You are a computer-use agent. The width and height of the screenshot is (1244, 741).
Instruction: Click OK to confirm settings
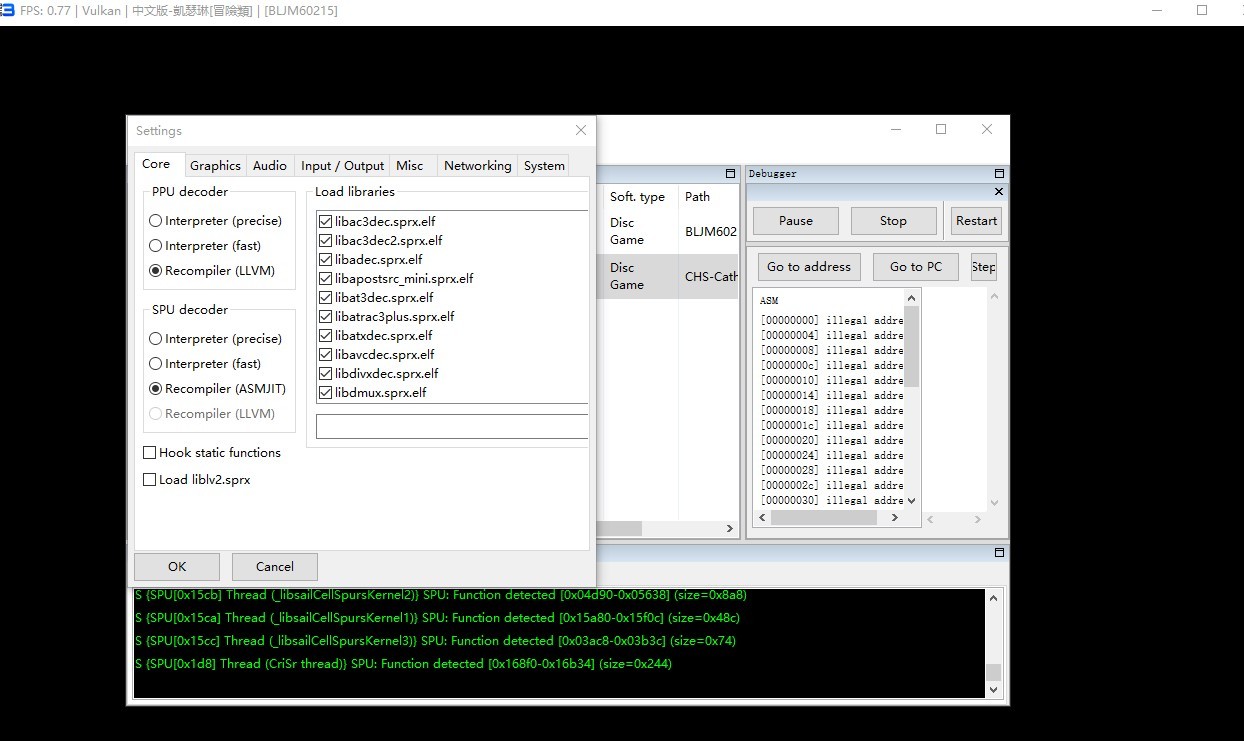coord(177,567)
